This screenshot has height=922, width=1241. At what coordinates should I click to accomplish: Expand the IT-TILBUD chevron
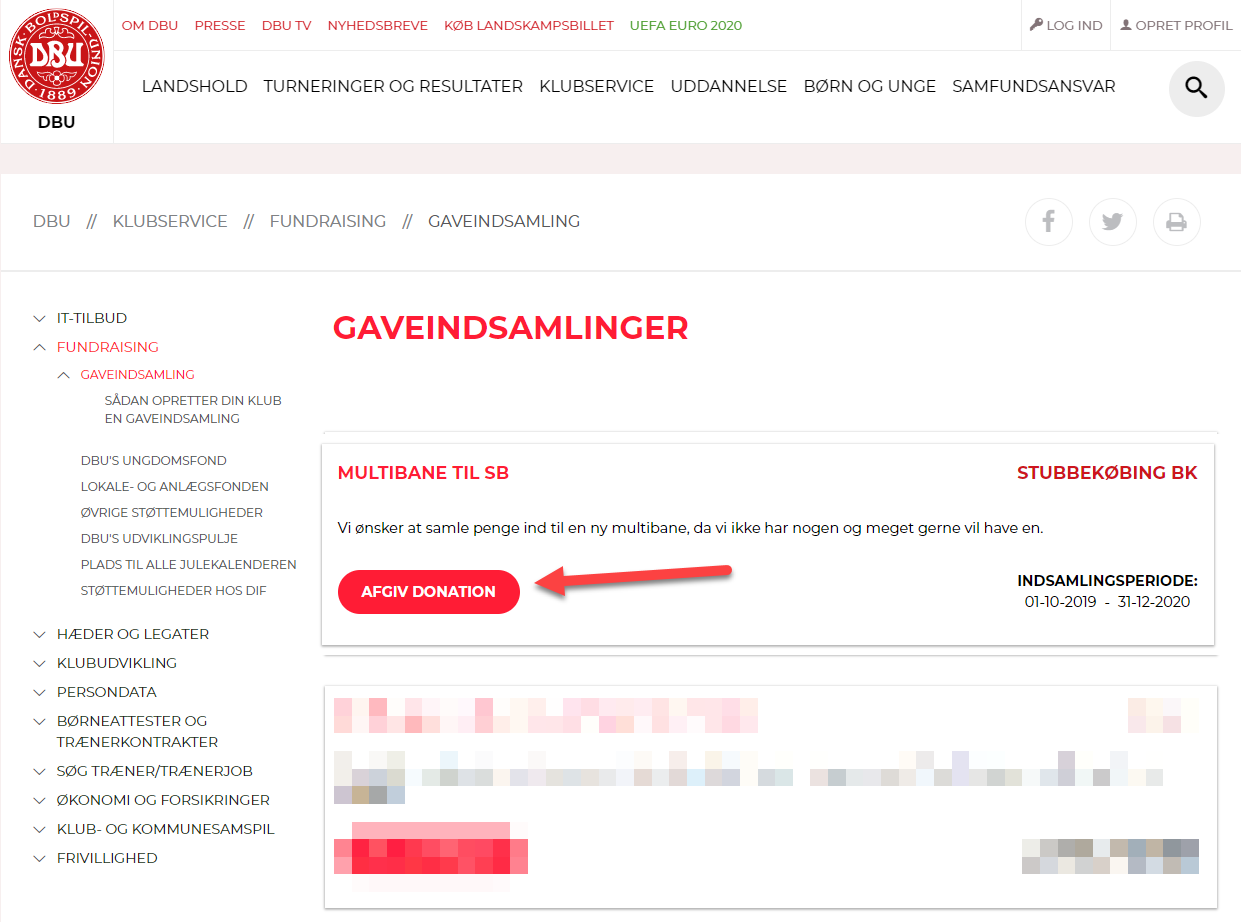39,319
